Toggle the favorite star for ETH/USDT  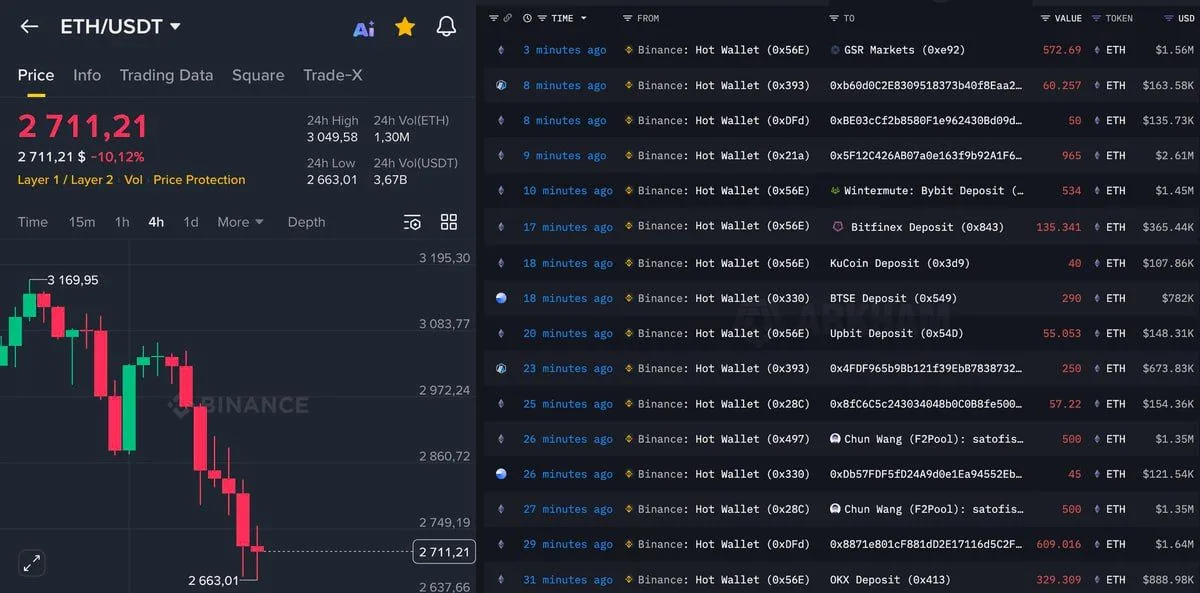[x=405, y=27]
